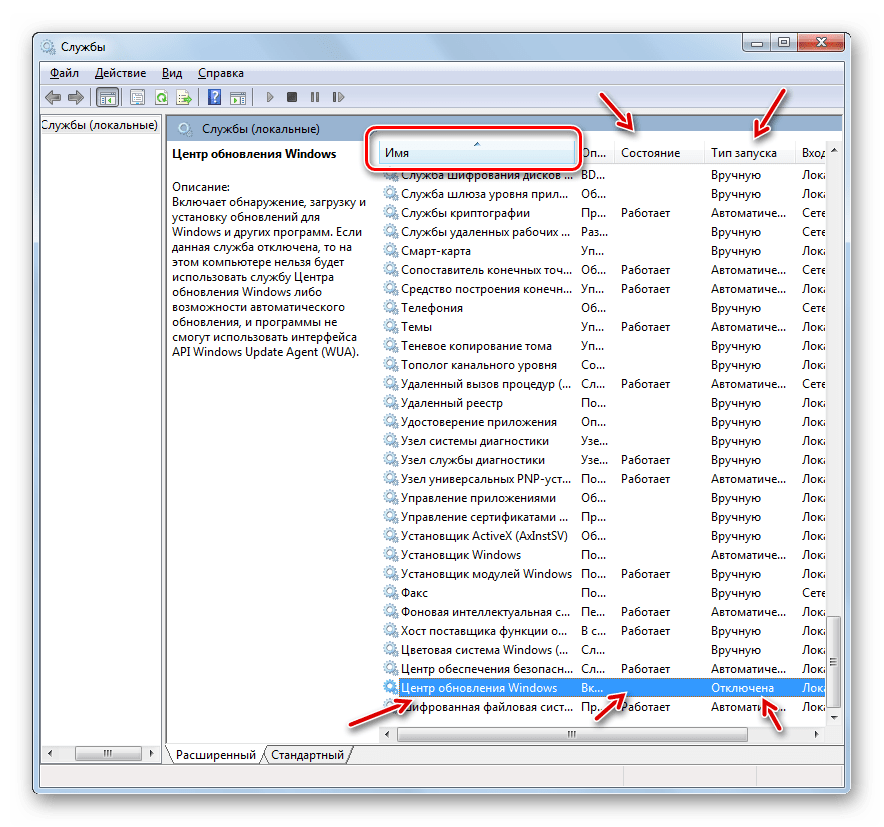Select the Хост поставщика функции service
Image resolution: width=884 pixels, height=827 pixels.
click(604, 631)
